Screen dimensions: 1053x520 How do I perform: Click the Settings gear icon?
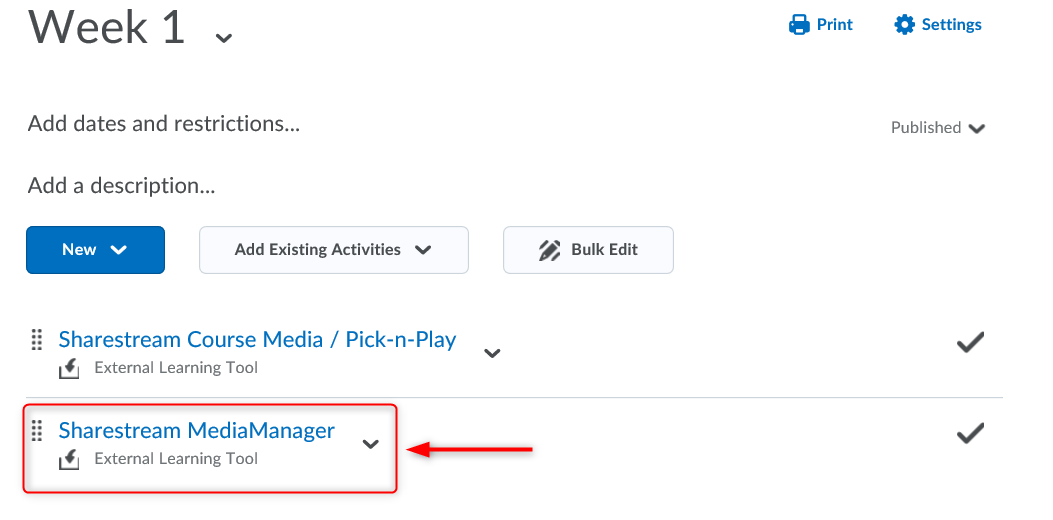[x=905, y=25]
